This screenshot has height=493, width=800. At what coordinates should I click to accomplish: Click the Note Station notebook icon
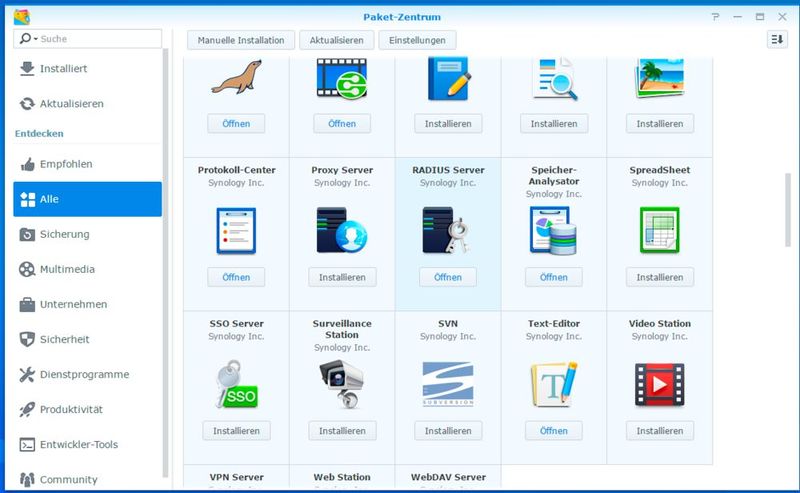tap(448, 79)
